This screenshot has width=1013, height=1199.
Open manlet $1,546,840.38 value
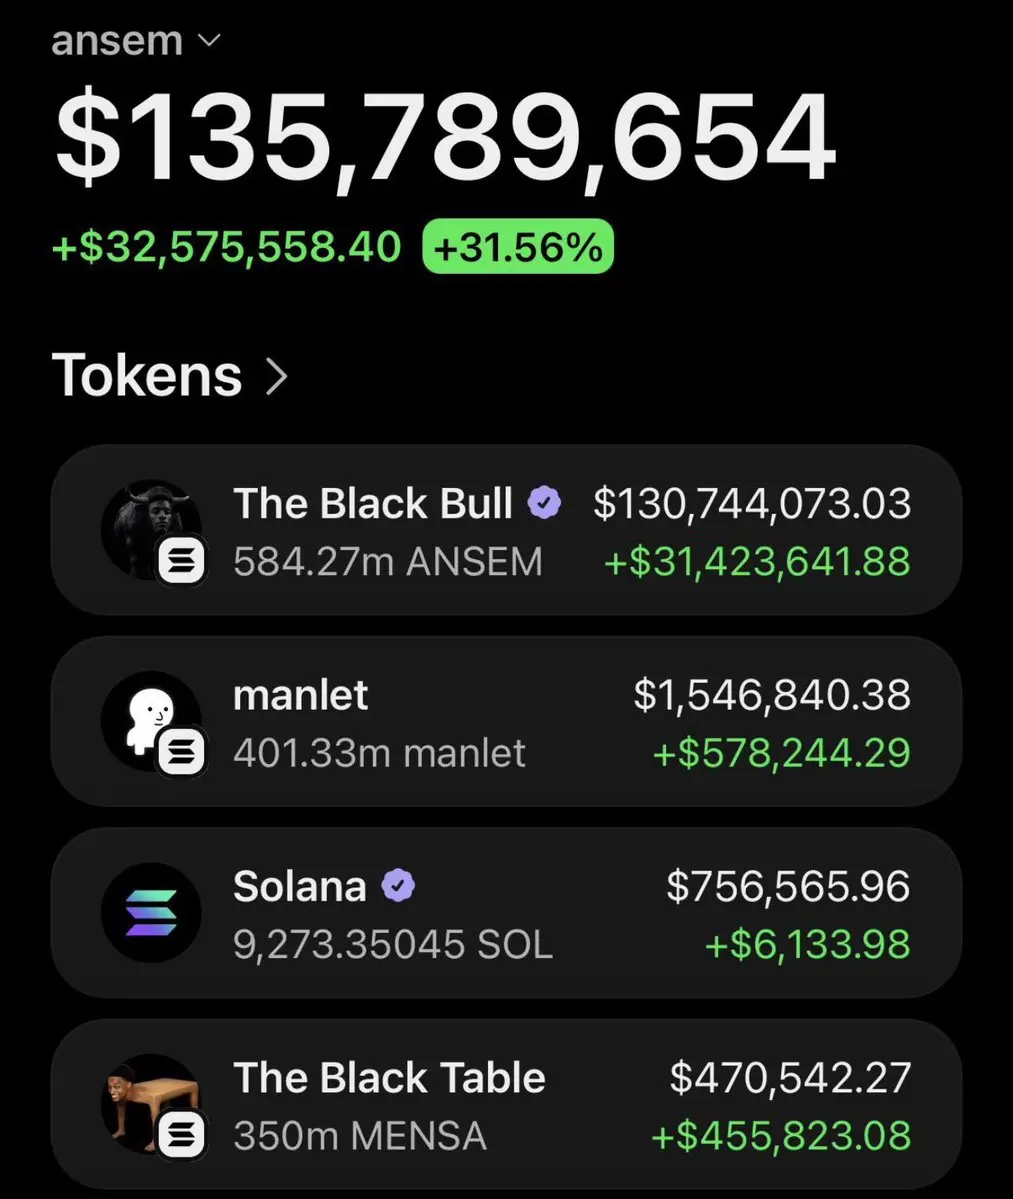tap(772, 695)
